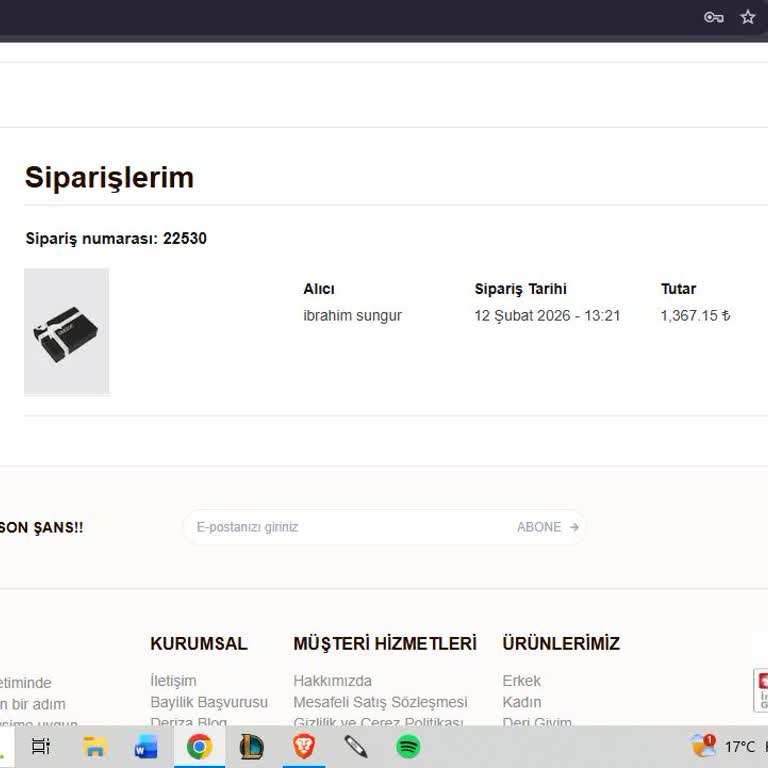The width and height of the screenshot is (768, 768).
Task: Click the ABONE subscribe button
Action: 547,527
